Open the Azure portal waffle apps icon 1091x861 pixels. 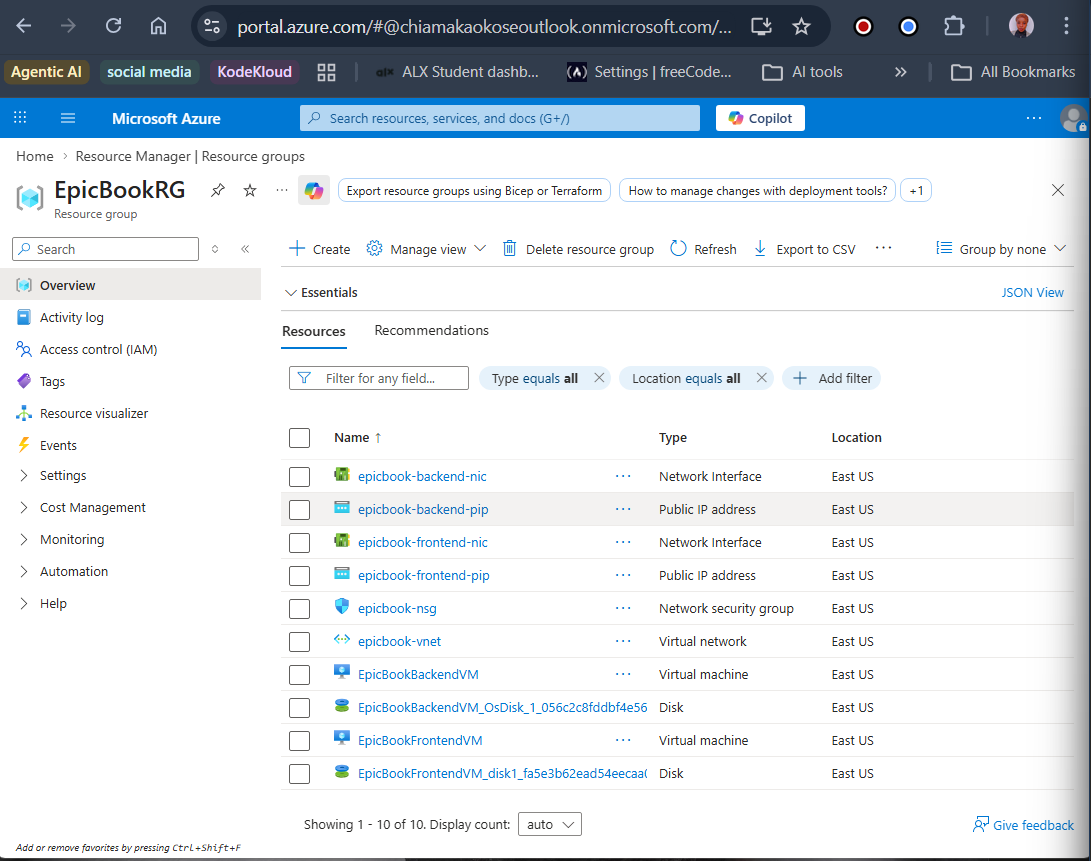tap(20, 118)
